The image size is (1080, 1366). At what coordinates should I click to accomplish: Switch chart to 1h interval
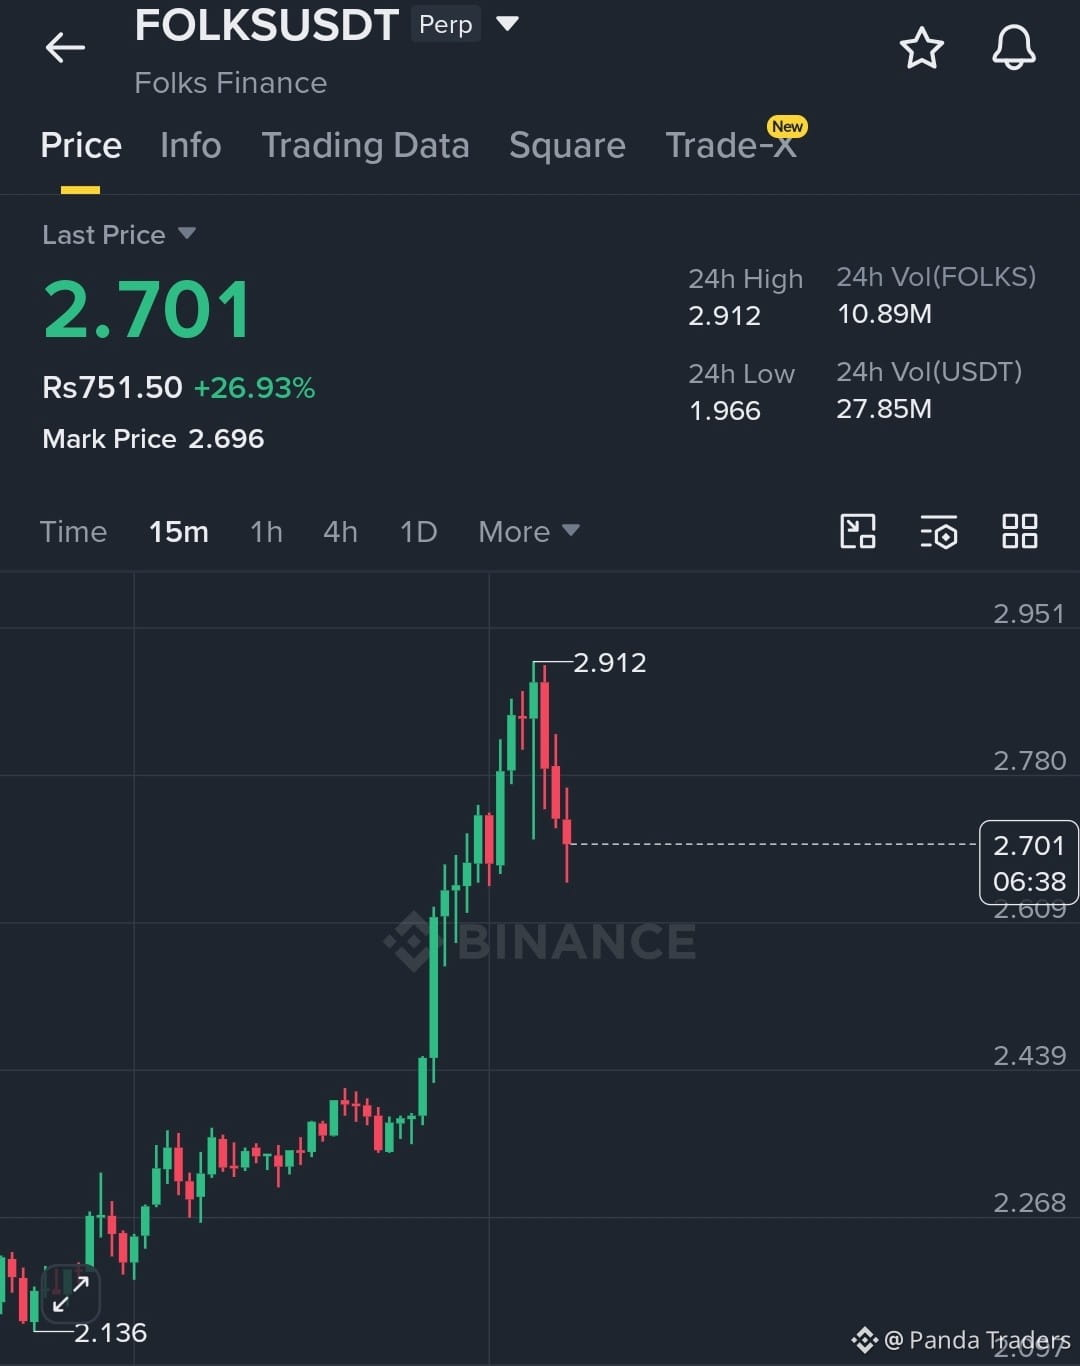(266, 531)
